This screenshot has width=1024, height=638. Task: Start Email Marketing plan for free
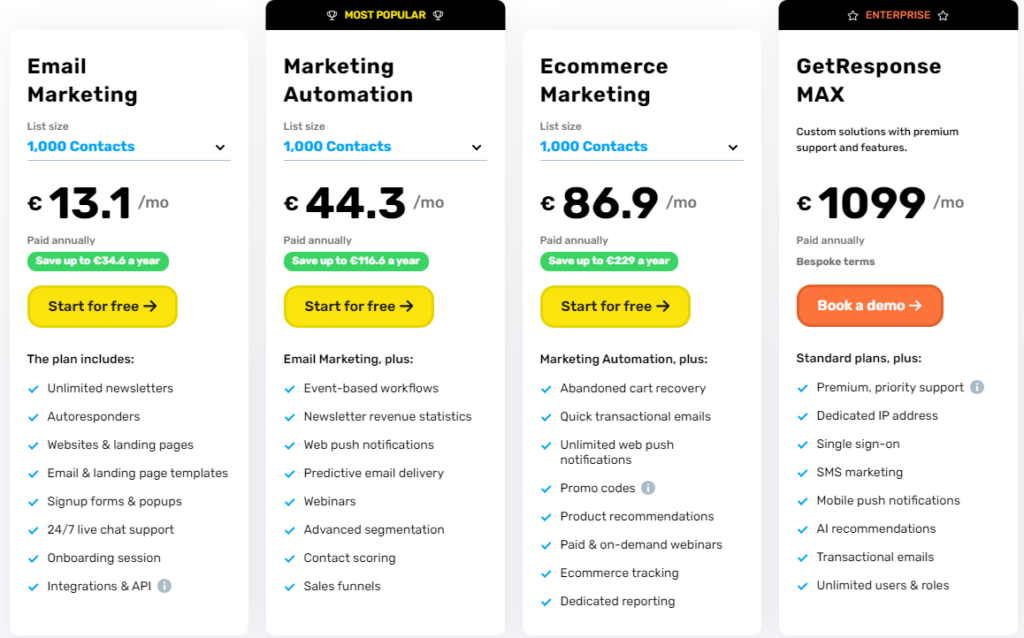(103, 306)
